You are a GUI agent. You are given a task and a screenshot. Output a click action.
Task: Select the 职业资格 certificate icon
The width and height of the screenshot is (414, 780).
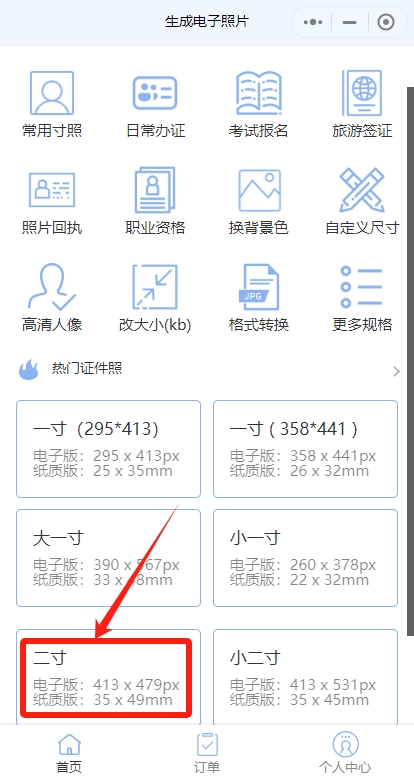pos(155,190)
